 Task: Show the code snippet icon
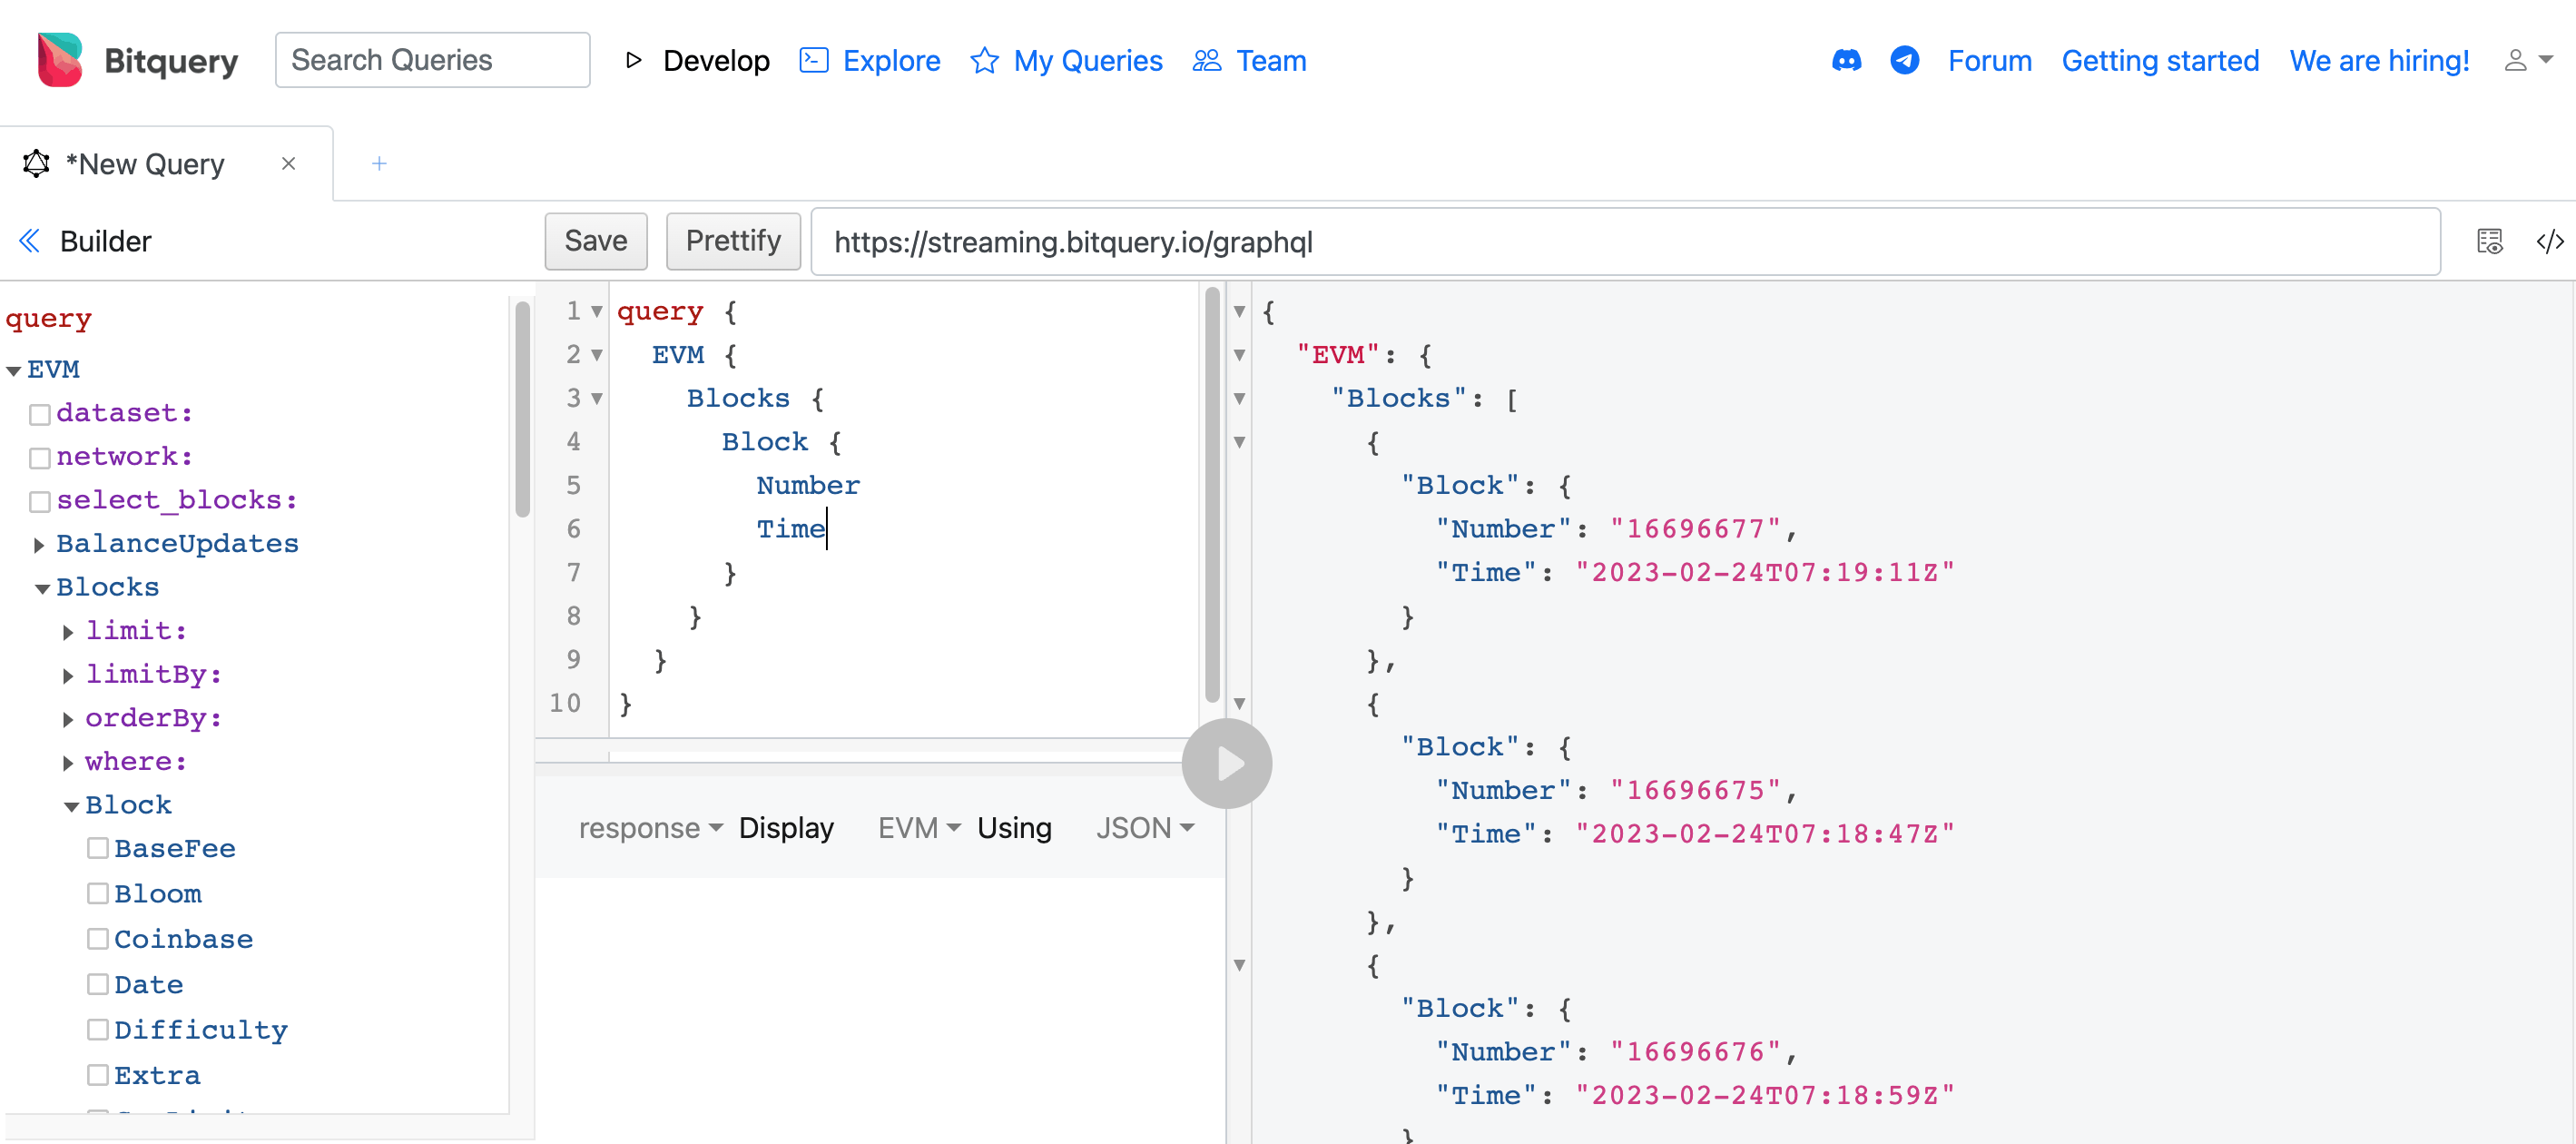[x=2549, y=241]
